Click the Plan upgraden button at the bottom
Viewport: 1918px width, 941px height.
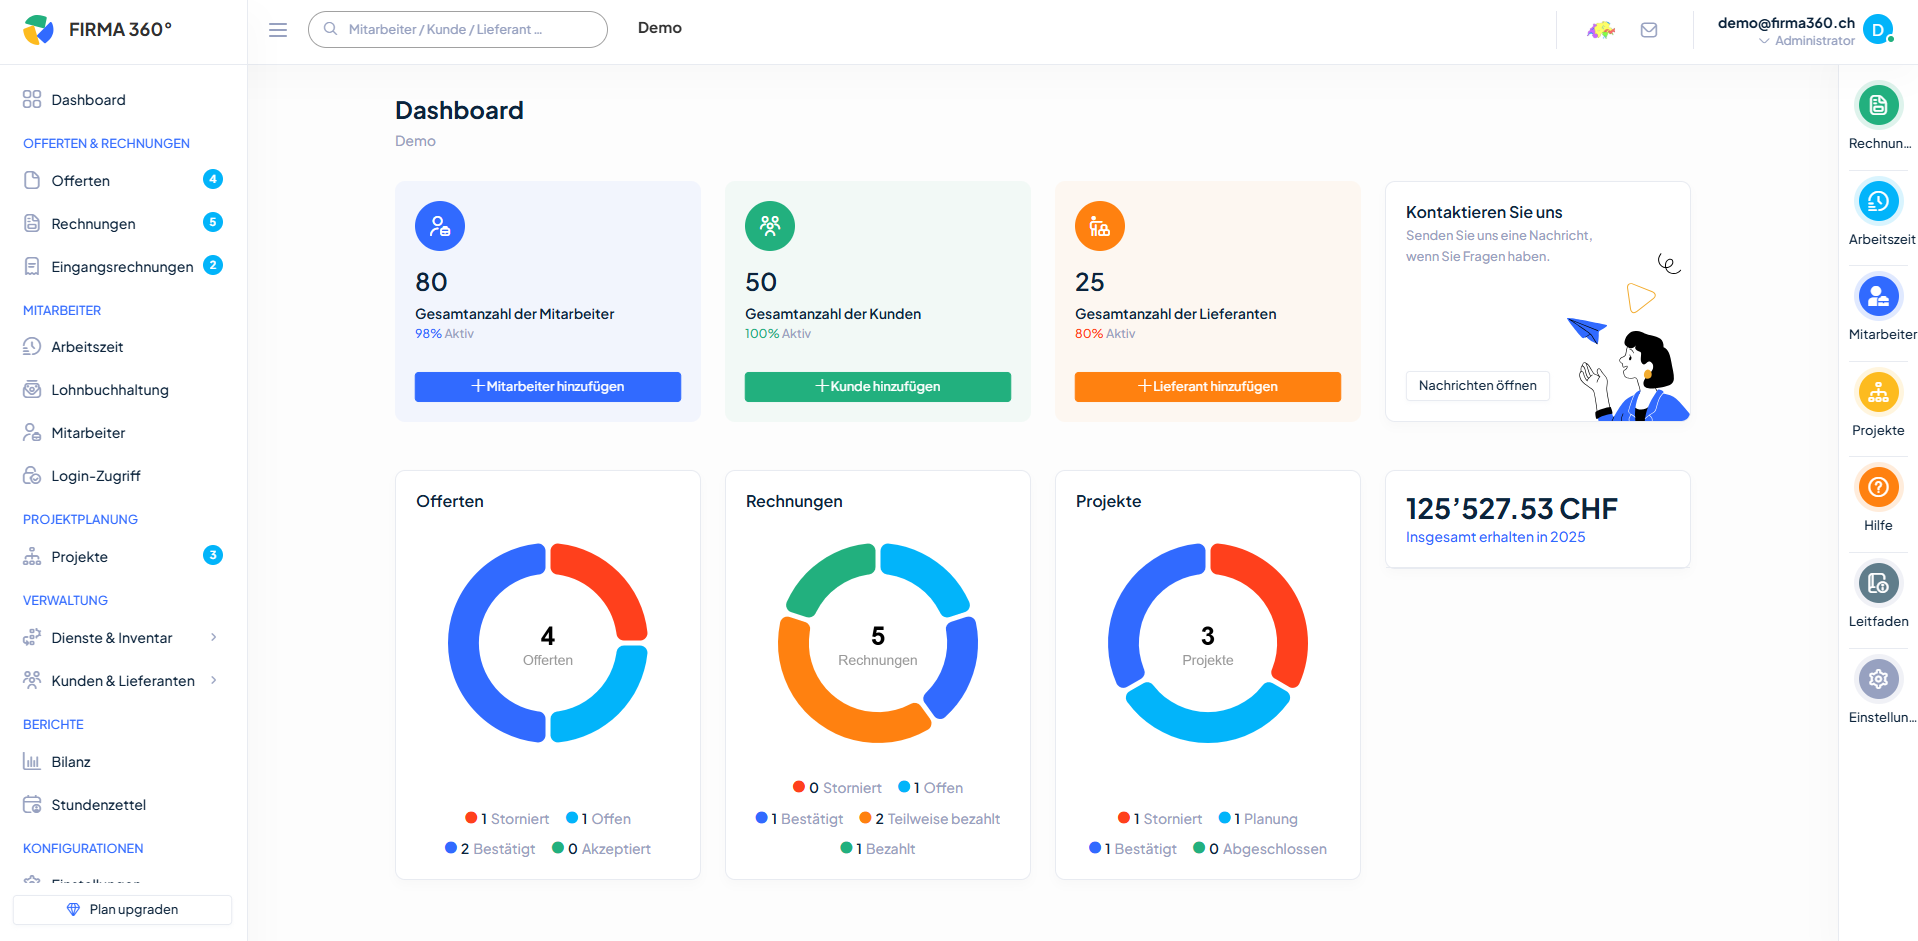(x=121, y=909)
